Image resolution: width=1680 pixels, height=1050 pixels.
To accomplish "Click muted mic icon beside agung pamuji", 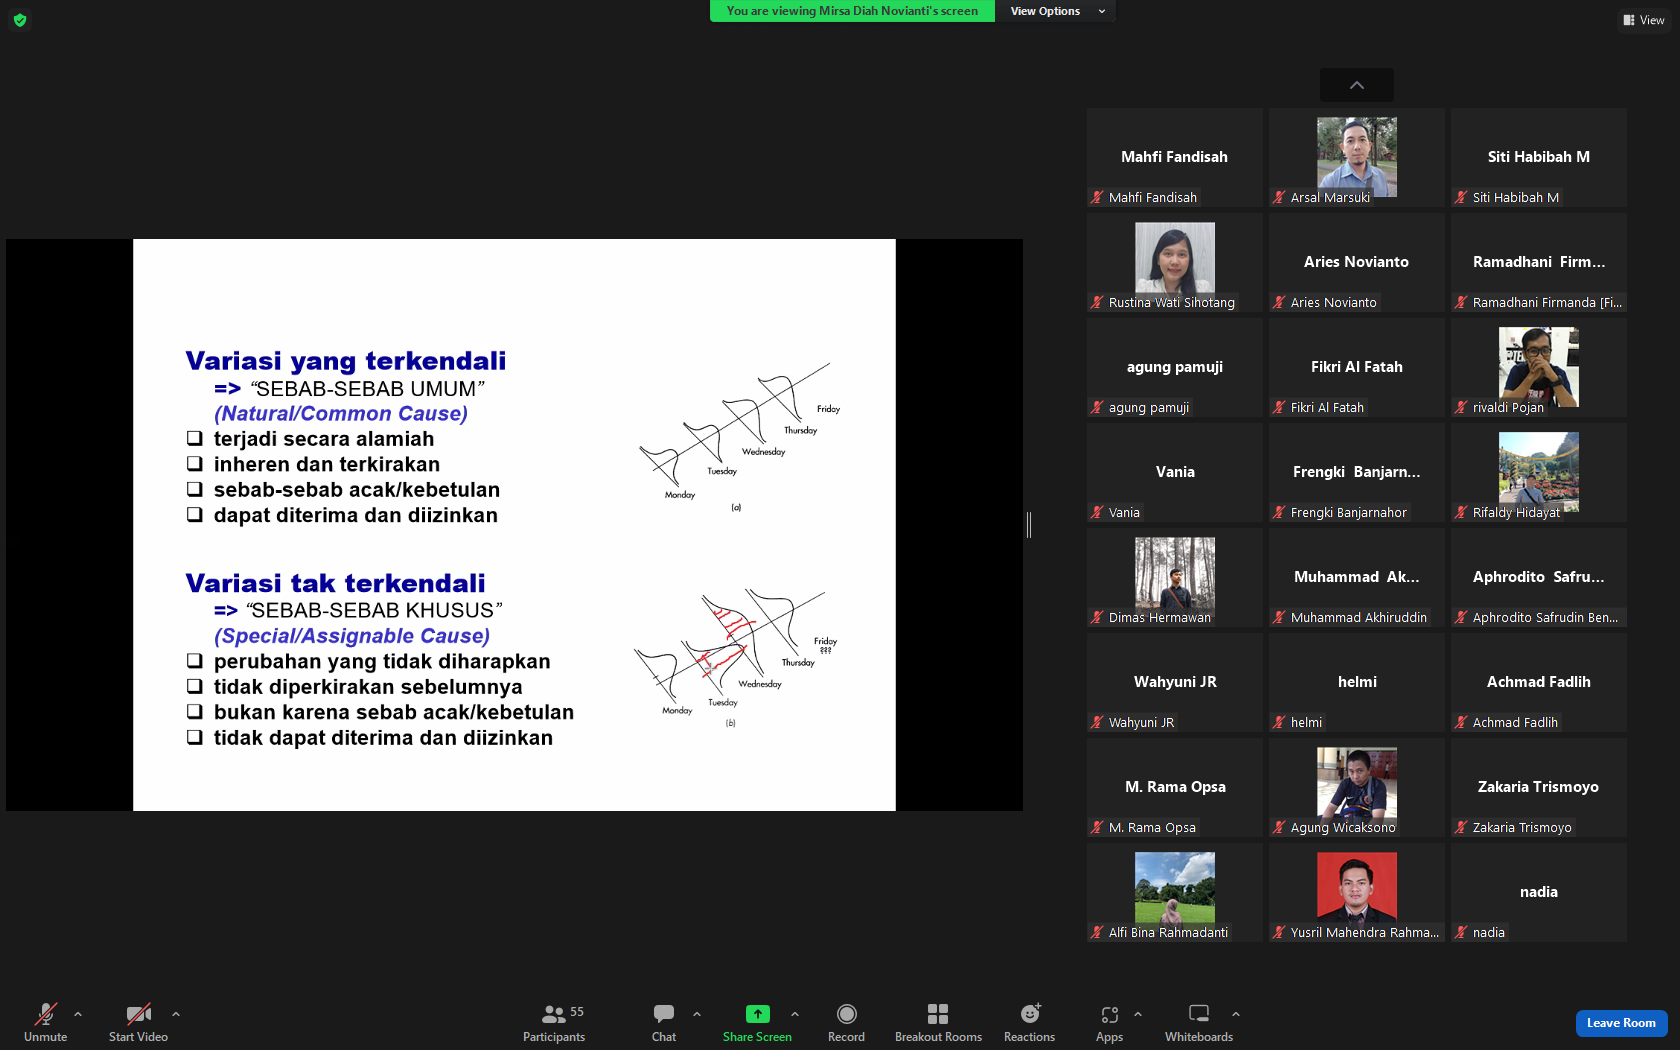I will coord(1098,408).
